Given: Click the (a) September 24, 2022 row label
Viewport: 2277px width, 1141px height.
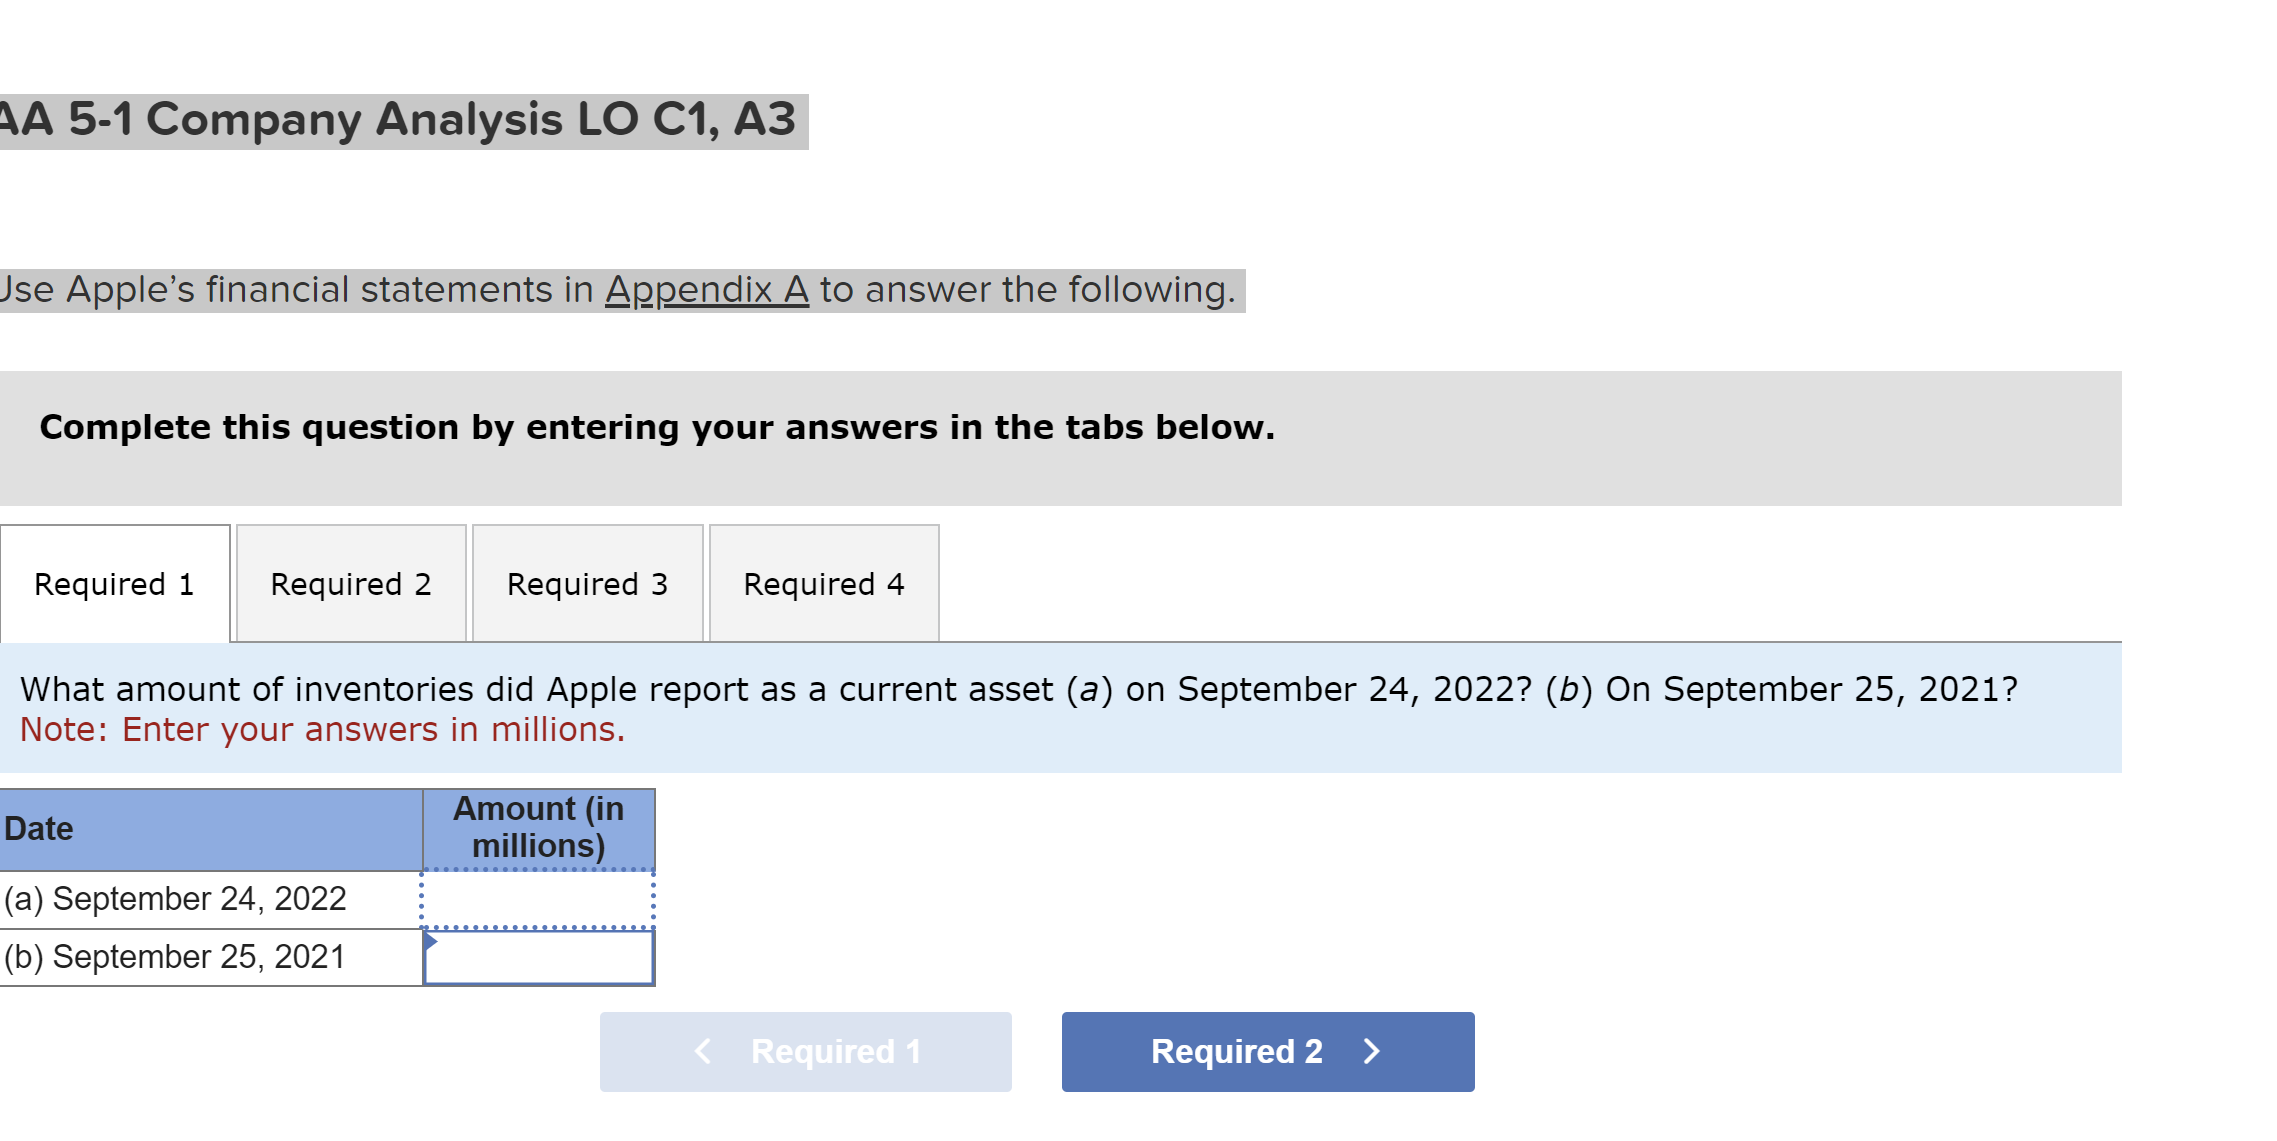Looking at the screenshot, I should pyautogui.click(x=176, y=898).
